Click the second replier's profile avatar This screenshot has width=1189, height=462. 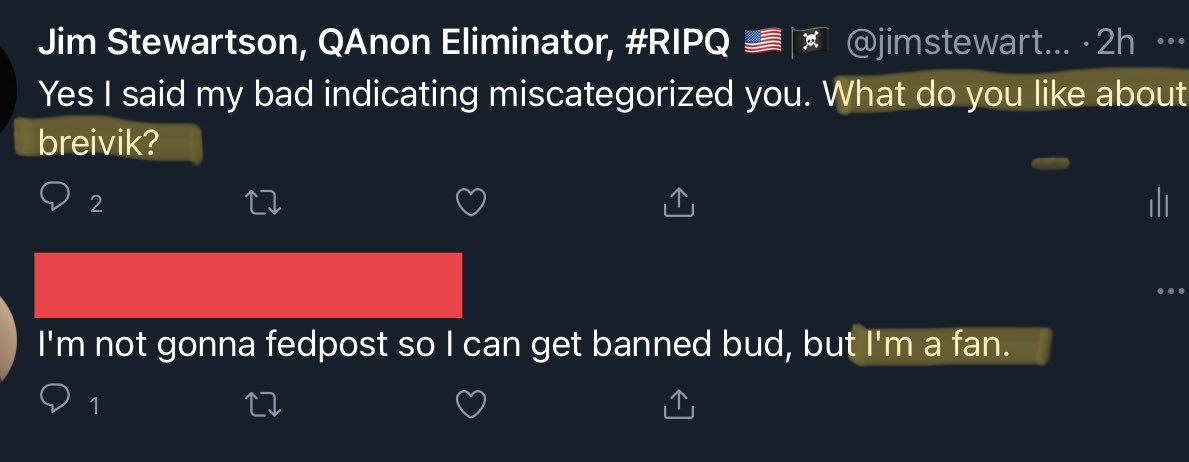coord(8,335)
